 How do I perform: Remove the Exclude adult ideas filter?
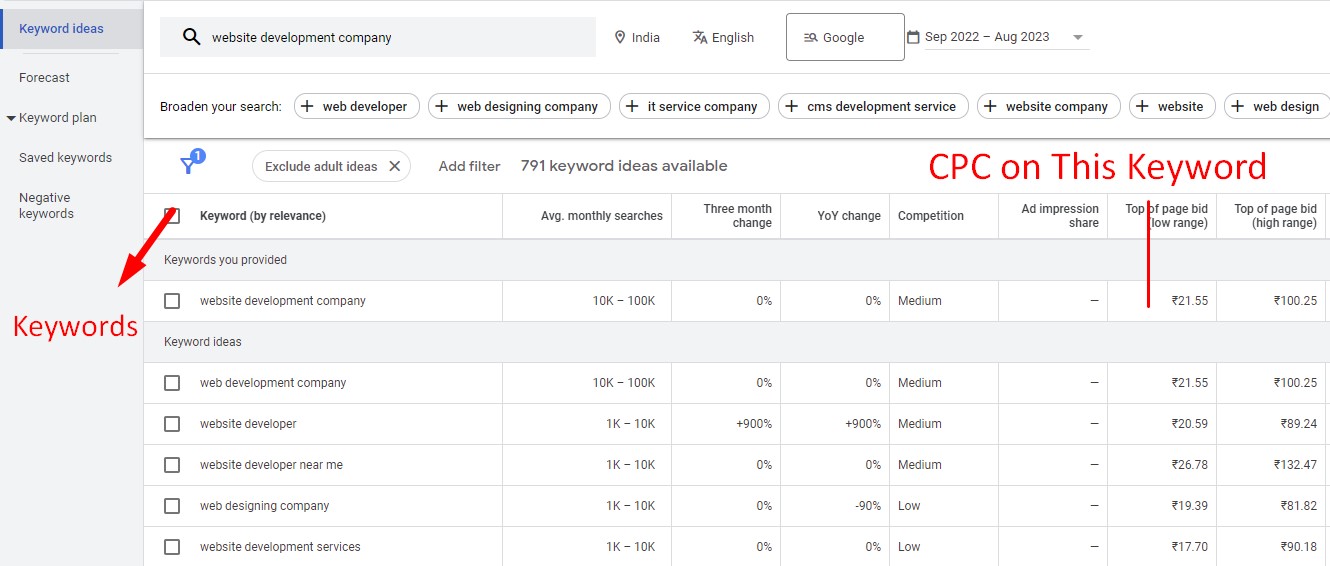click(x=394, y=167)
